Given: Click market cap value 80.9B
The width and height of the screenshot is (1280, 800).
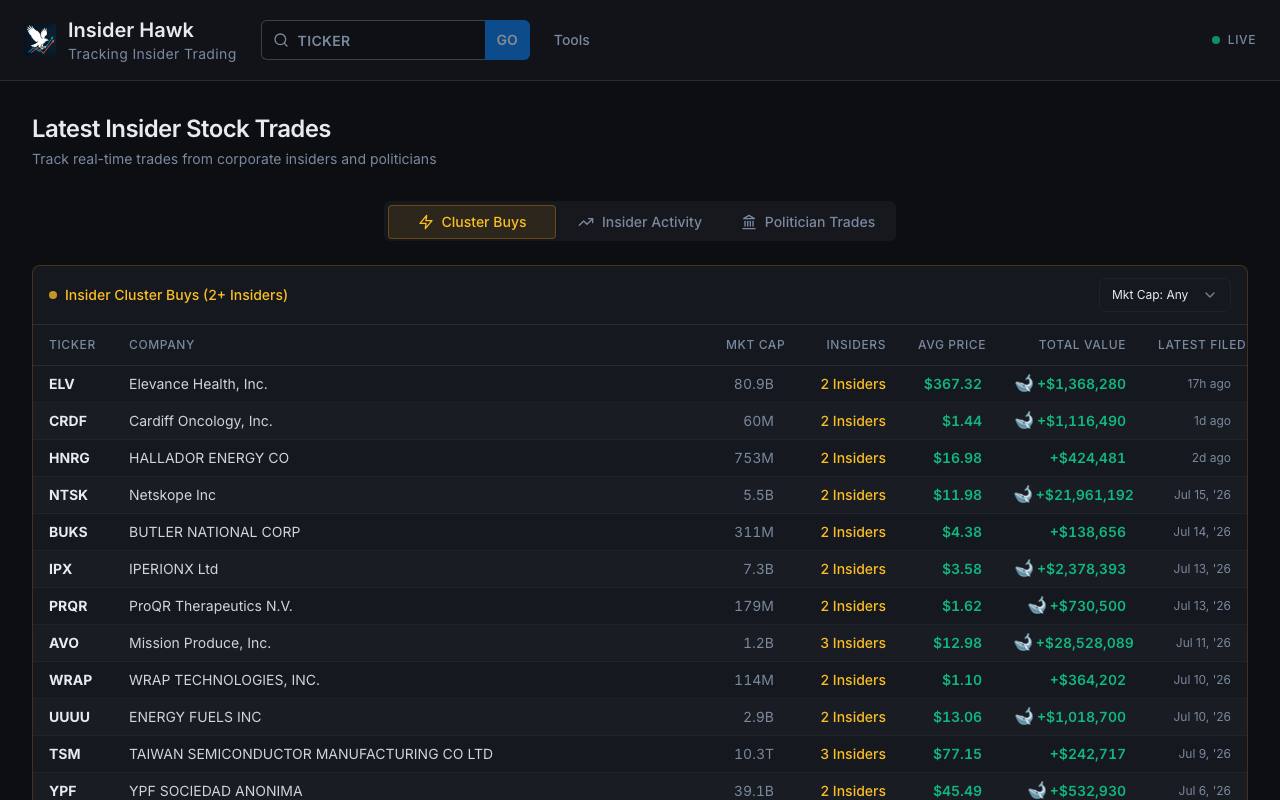Looking at the screenshot, I should 754,384.
